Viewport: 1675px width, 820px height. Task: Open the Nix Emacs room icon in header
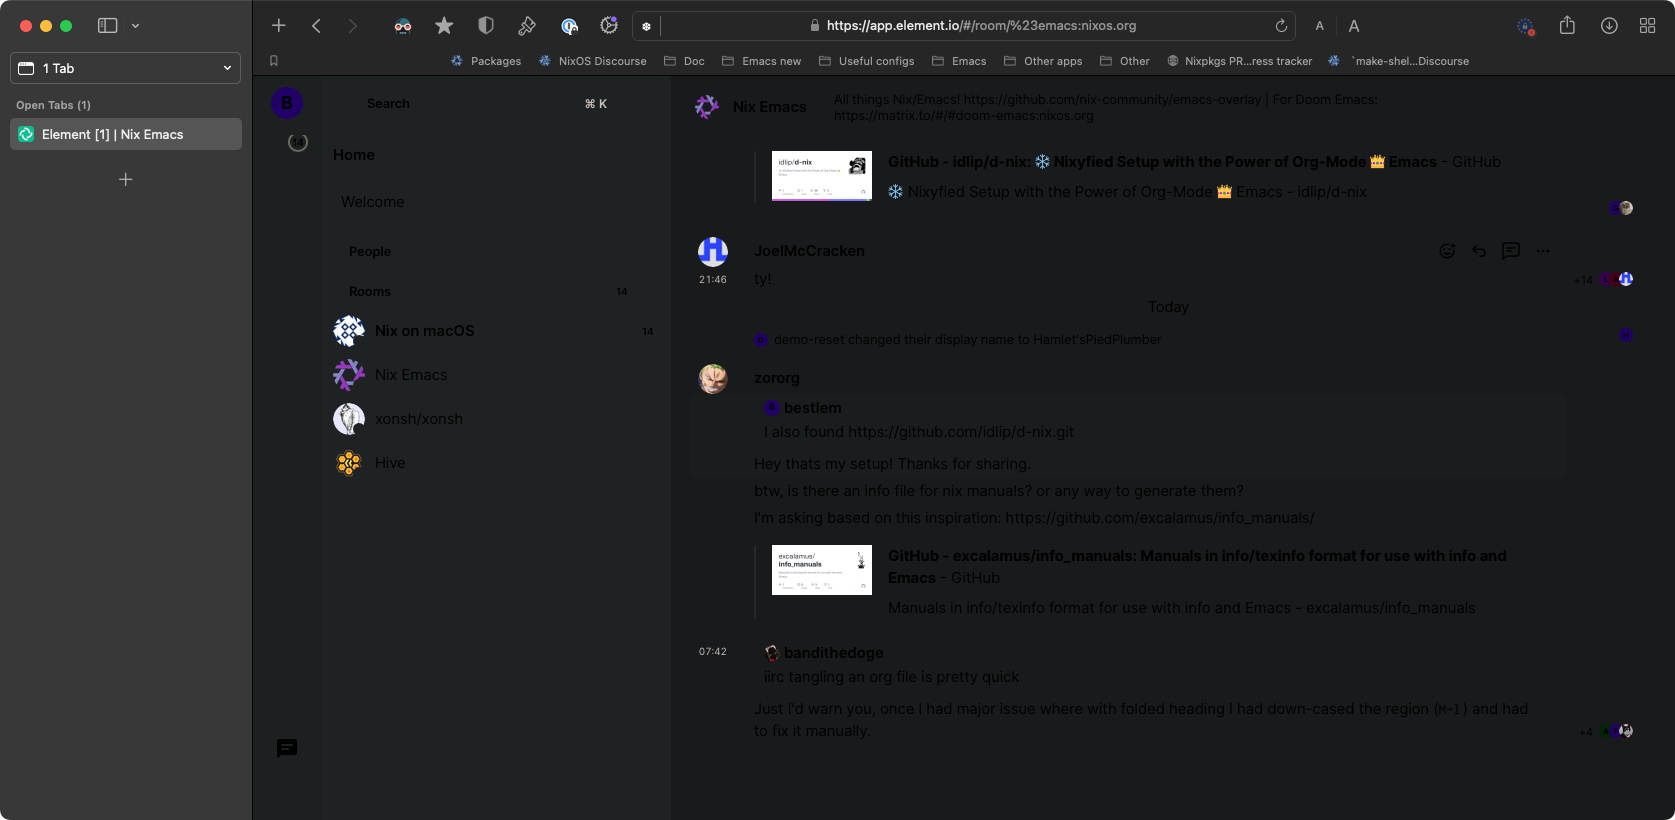click(x=707, y=107)
